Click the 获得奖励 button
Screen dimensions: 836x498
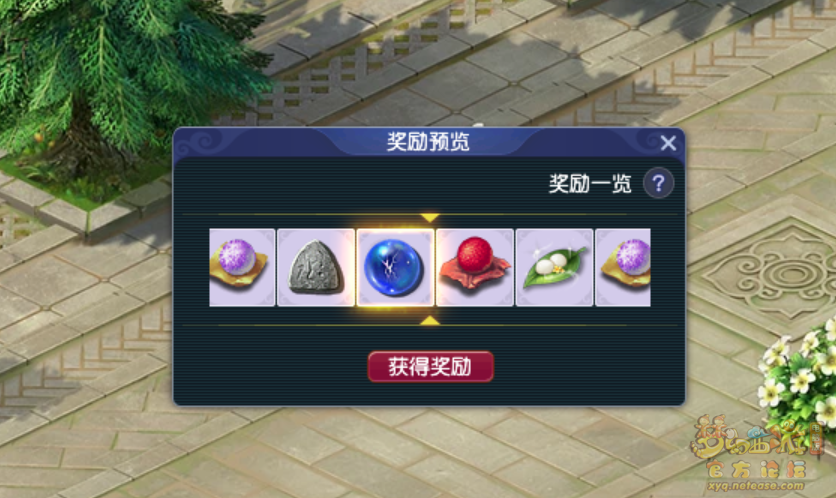(x=430, y=367)
